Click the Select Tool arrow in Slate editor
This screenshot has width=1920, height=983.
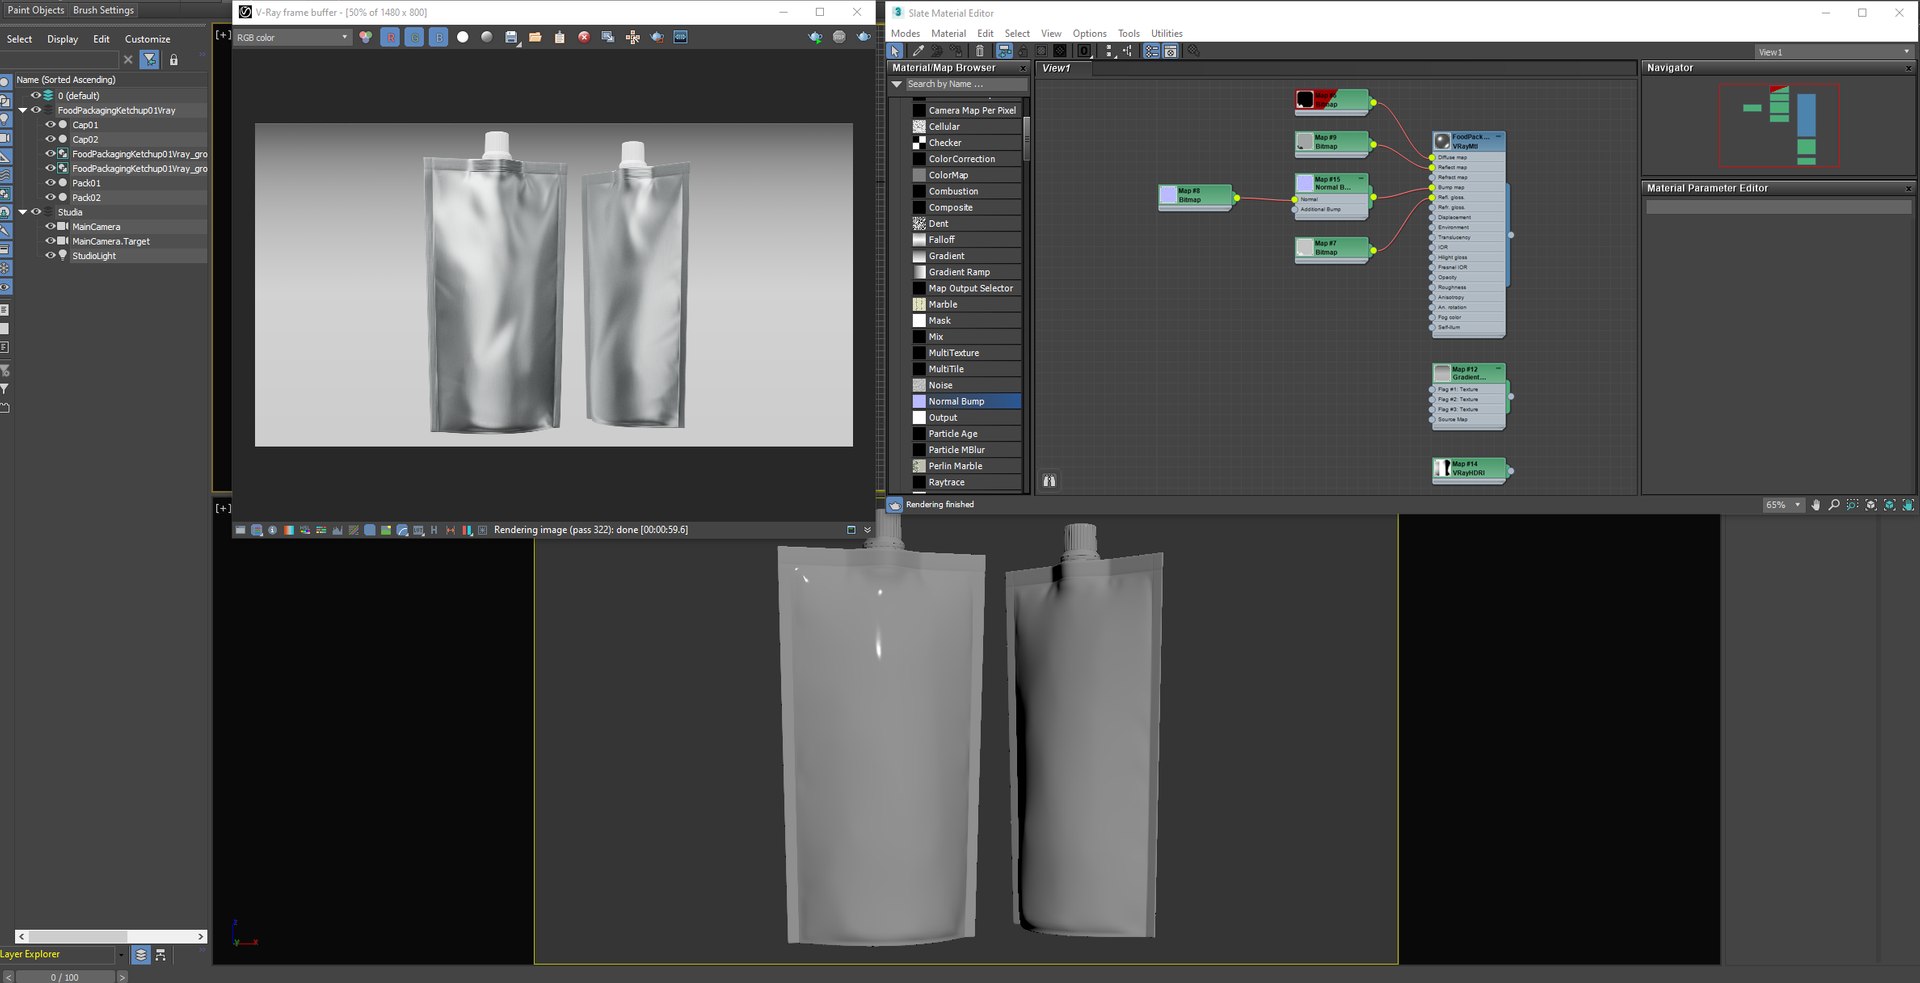click(x=896, y=51)
